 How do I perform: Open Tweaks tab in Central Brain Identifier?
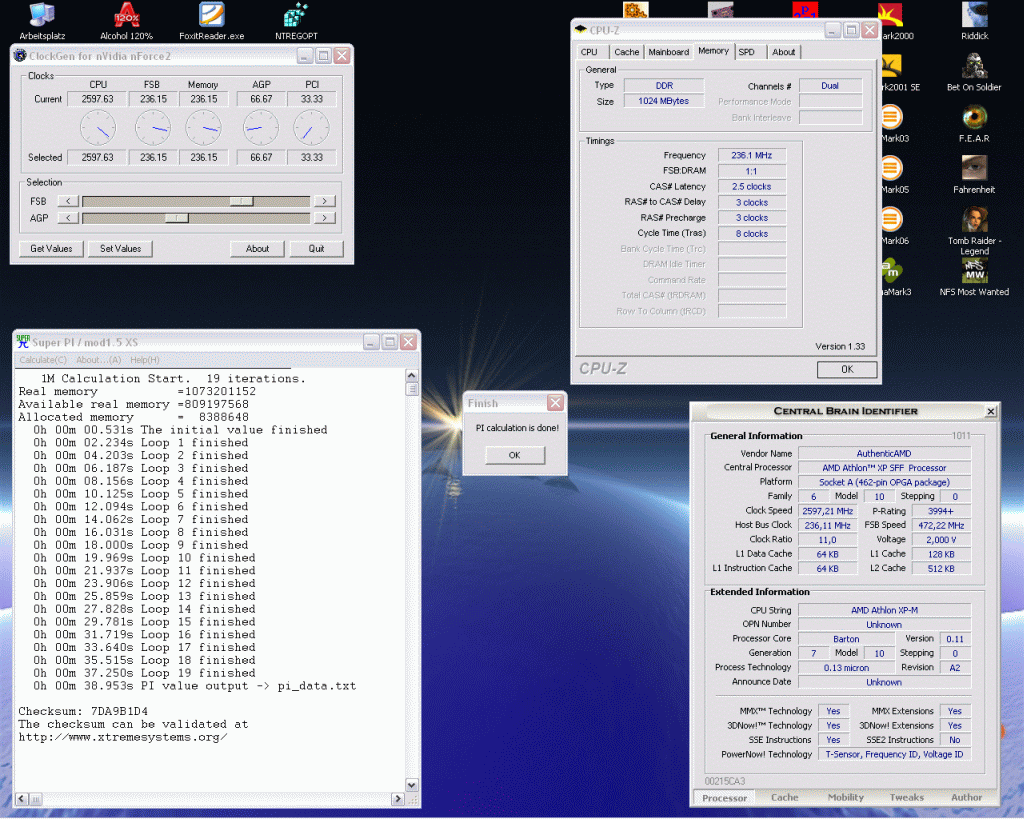pos(906,797)
